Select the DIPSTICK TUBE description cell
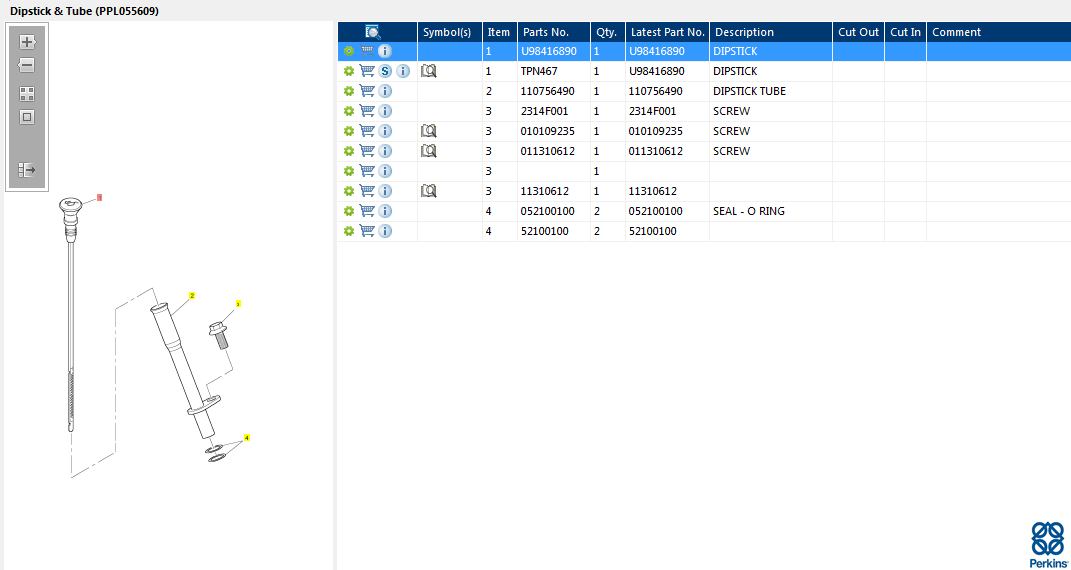This screenshot has height=570, width=1071. [771, 91]
